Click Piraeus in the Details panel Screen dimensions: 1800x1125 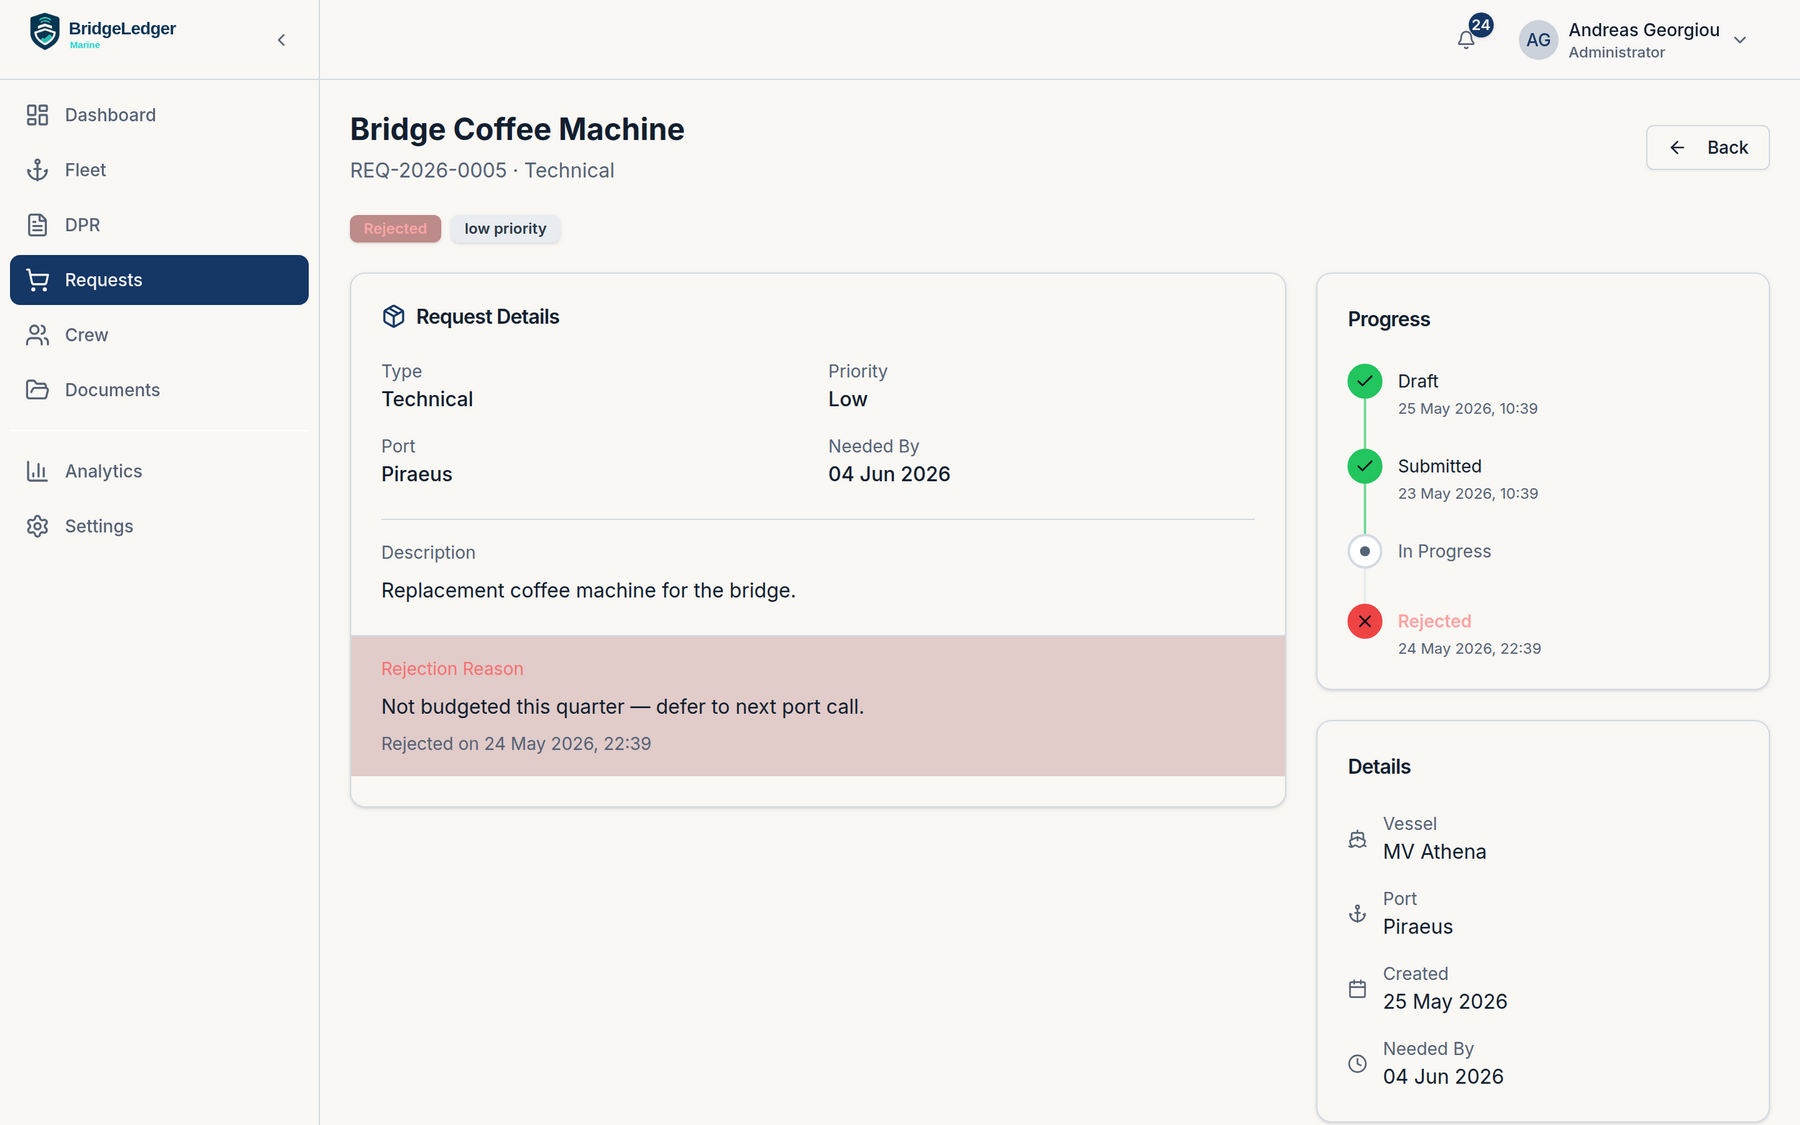(1418, 927)
